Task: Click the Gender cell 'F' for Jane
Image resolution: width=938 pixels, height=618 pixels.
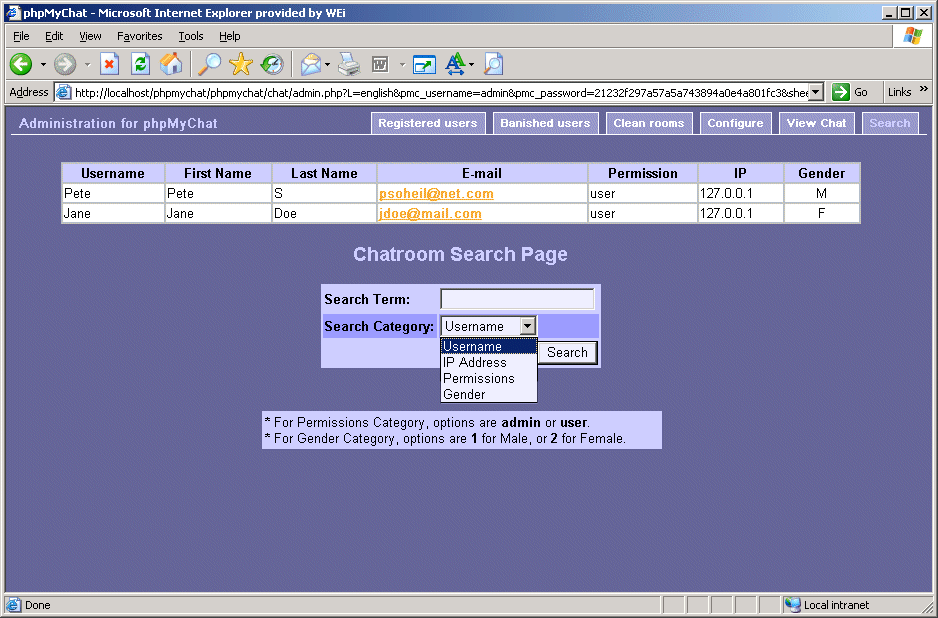Action: click(821, 214)
